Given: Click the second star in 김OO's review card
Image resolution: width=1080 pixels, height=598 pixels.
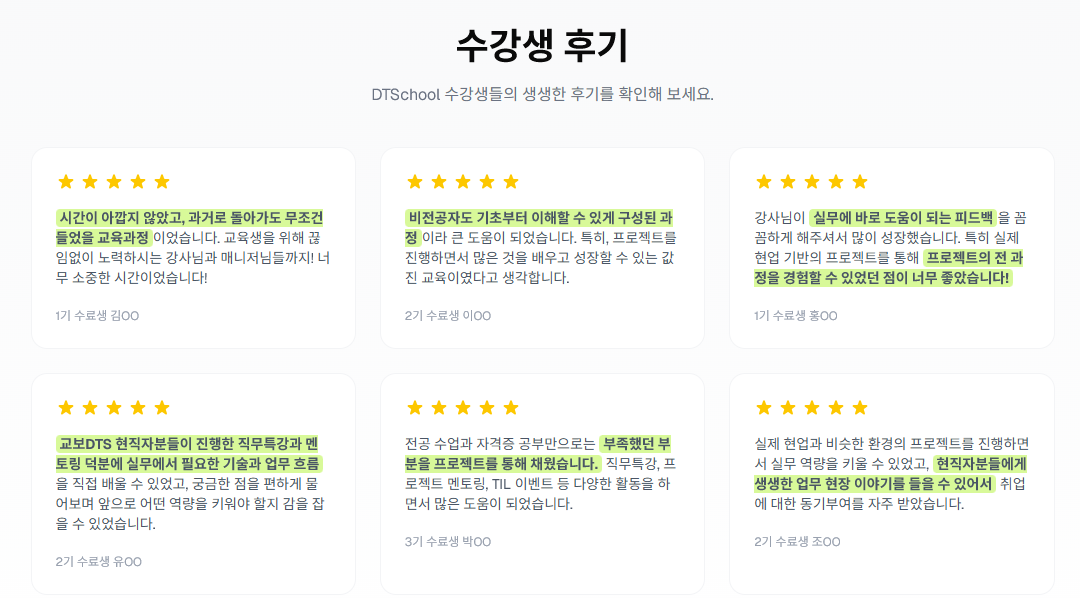Looking at the screenshot, I should [x=90, y=182].
